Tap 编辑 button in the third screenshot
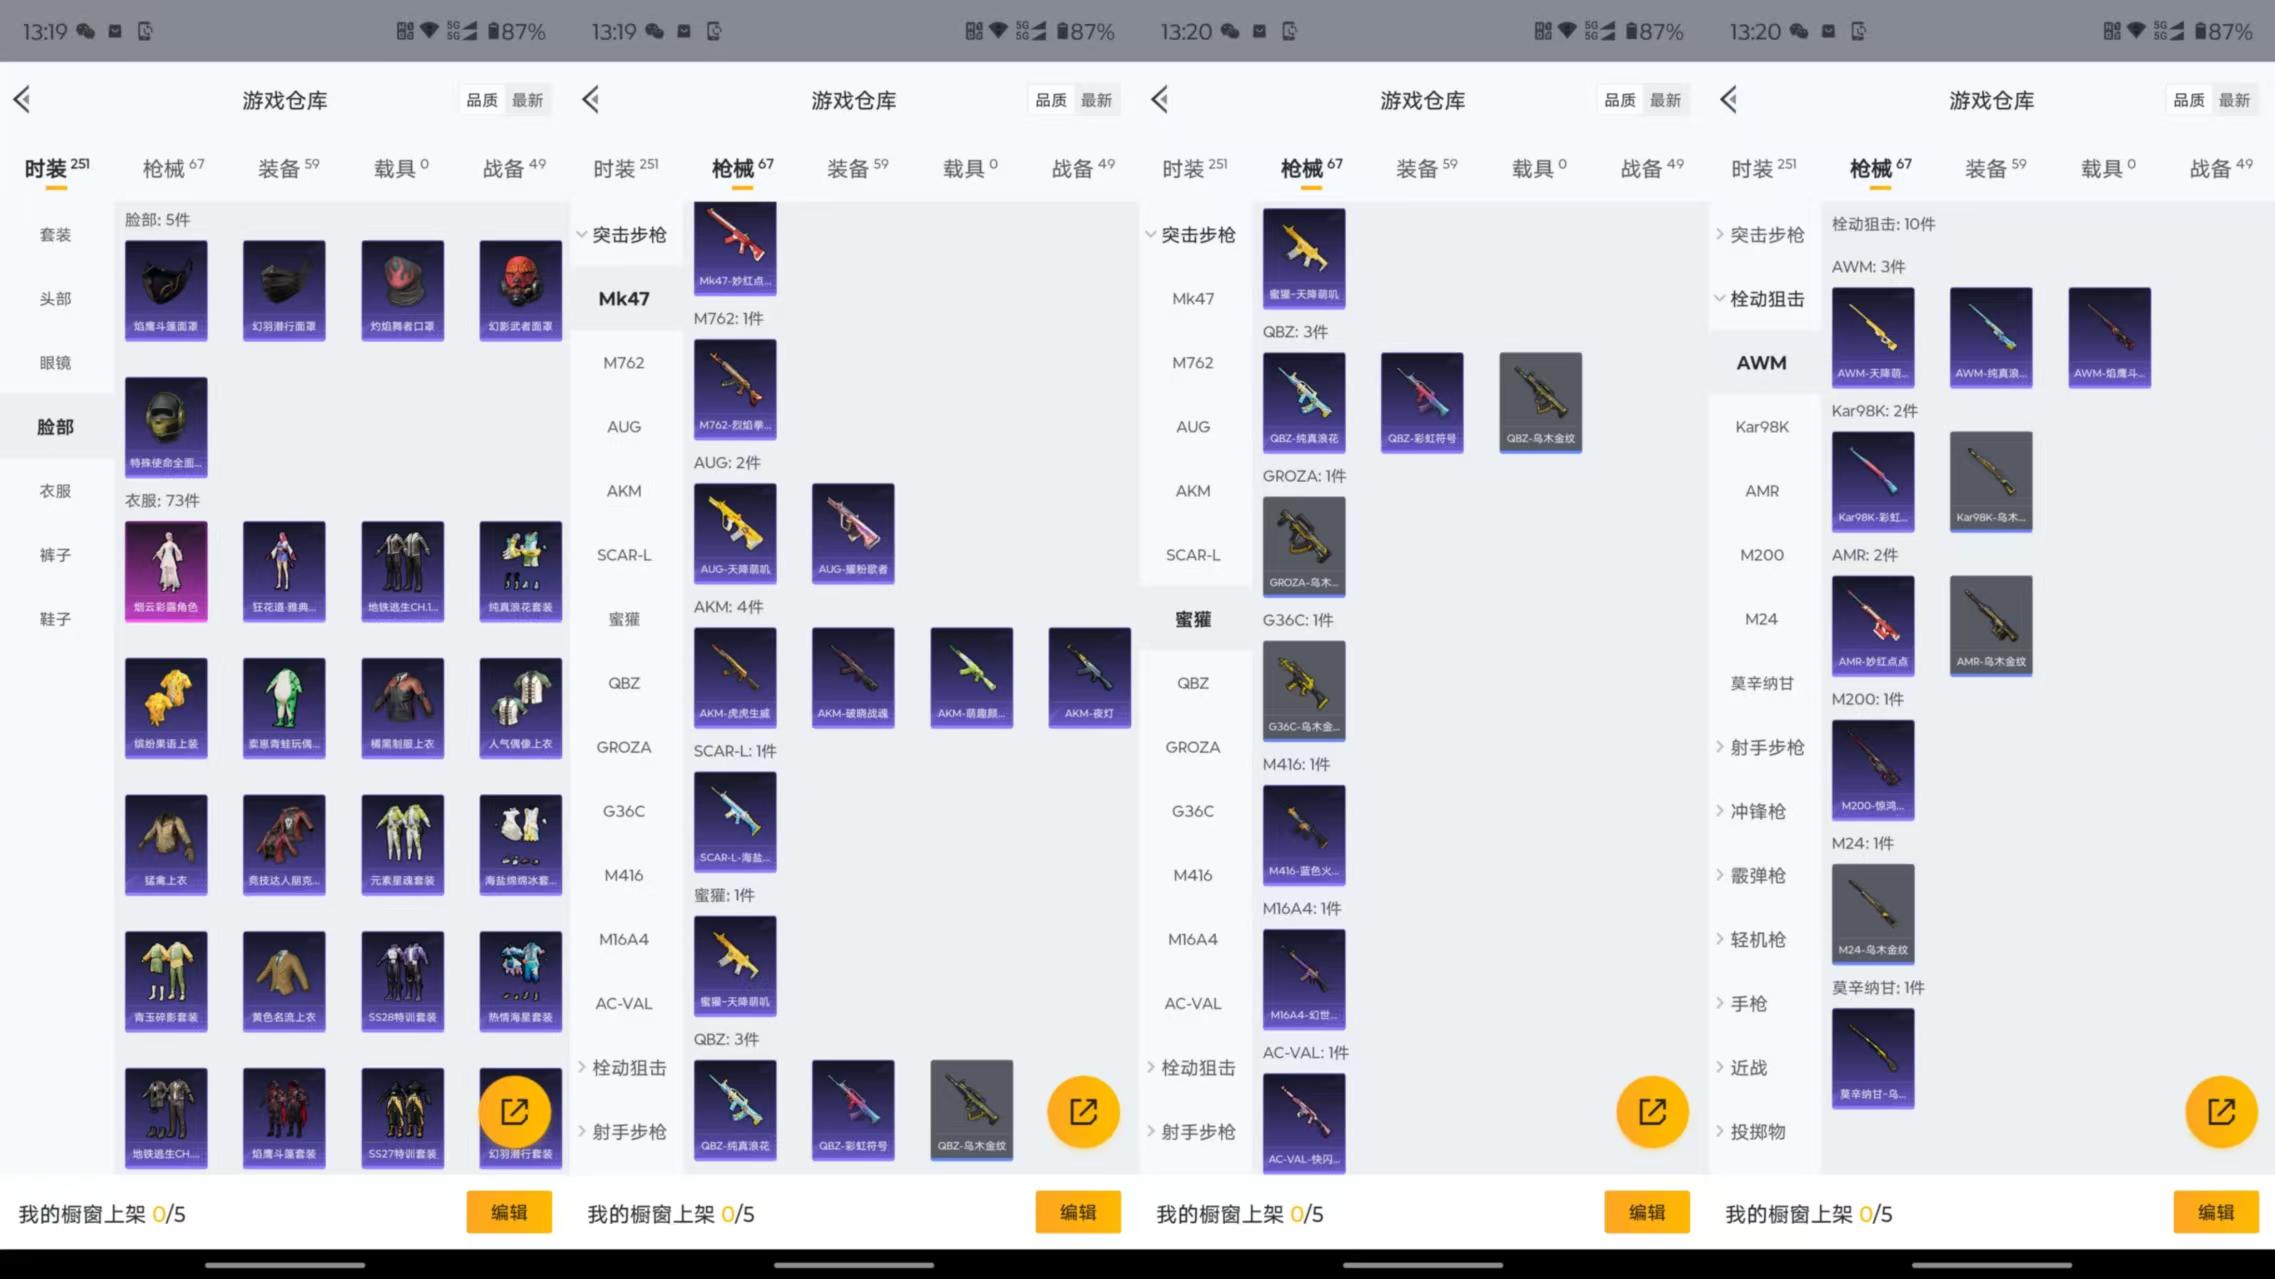The width and height of the screenshot is (2275, 1279). (1647, 1212)
